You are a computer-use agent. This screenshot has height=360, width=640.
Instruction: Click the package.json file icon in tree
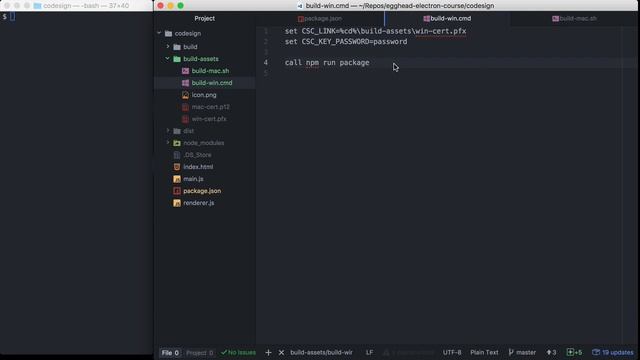pyautogui.click(x=177, y=191)
